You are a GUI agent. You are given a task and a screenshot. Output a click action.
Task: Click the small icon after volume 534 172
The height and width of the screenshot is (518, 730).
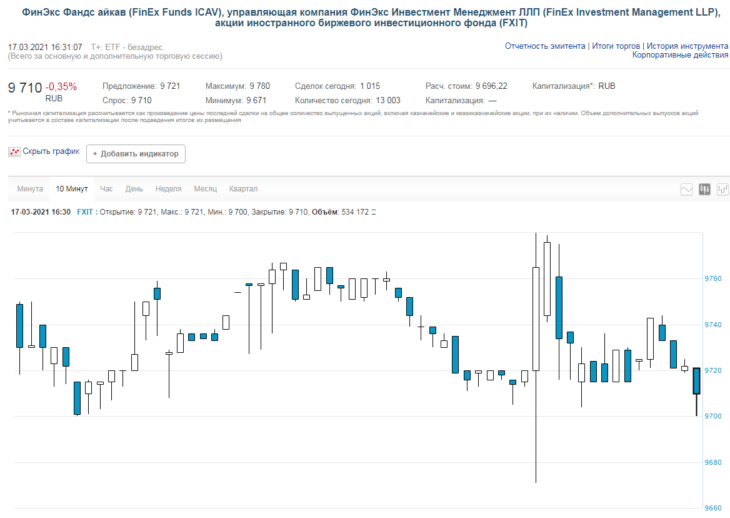373,212
